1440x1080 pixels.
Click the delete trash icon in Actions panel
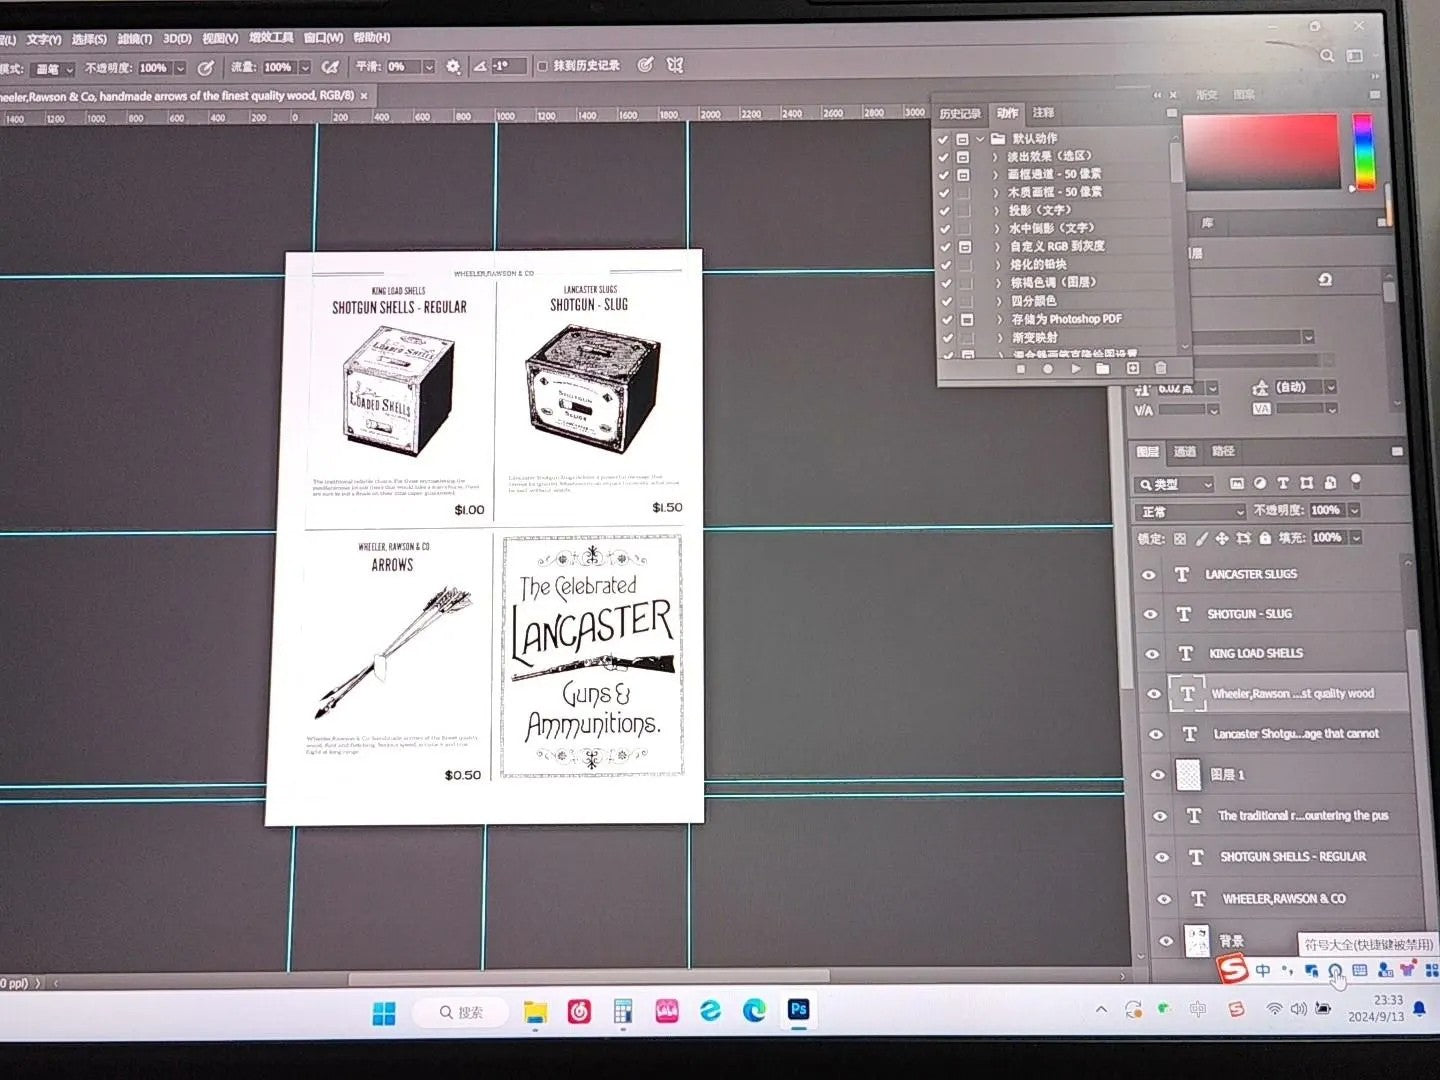(x=1160, y=369)
